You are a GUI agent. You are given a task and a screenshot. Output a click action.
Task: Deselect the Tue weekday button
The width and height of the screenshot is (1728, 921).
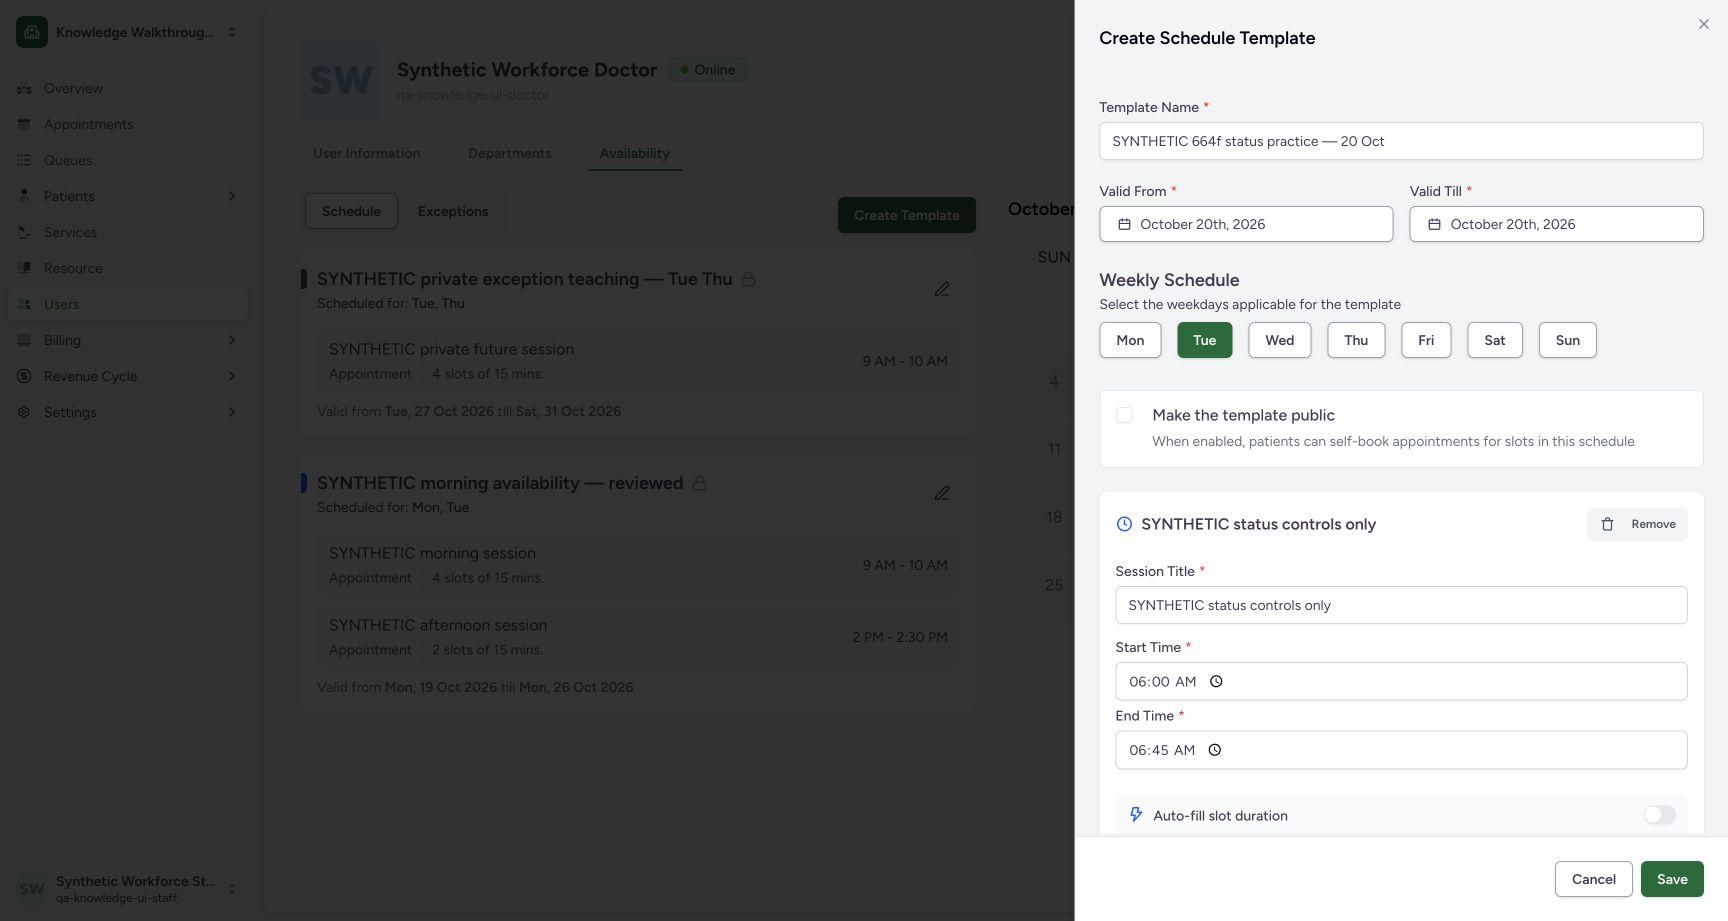[x=1205, y=340]
